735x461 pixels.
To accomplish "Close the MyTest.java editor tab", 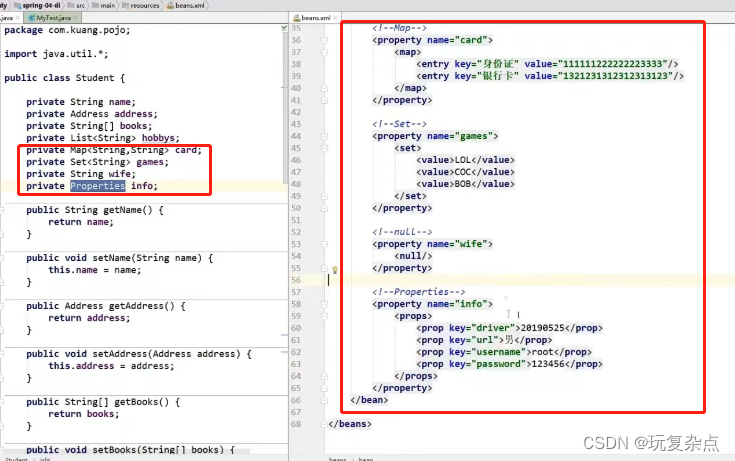I will click(x=75, y=18).
